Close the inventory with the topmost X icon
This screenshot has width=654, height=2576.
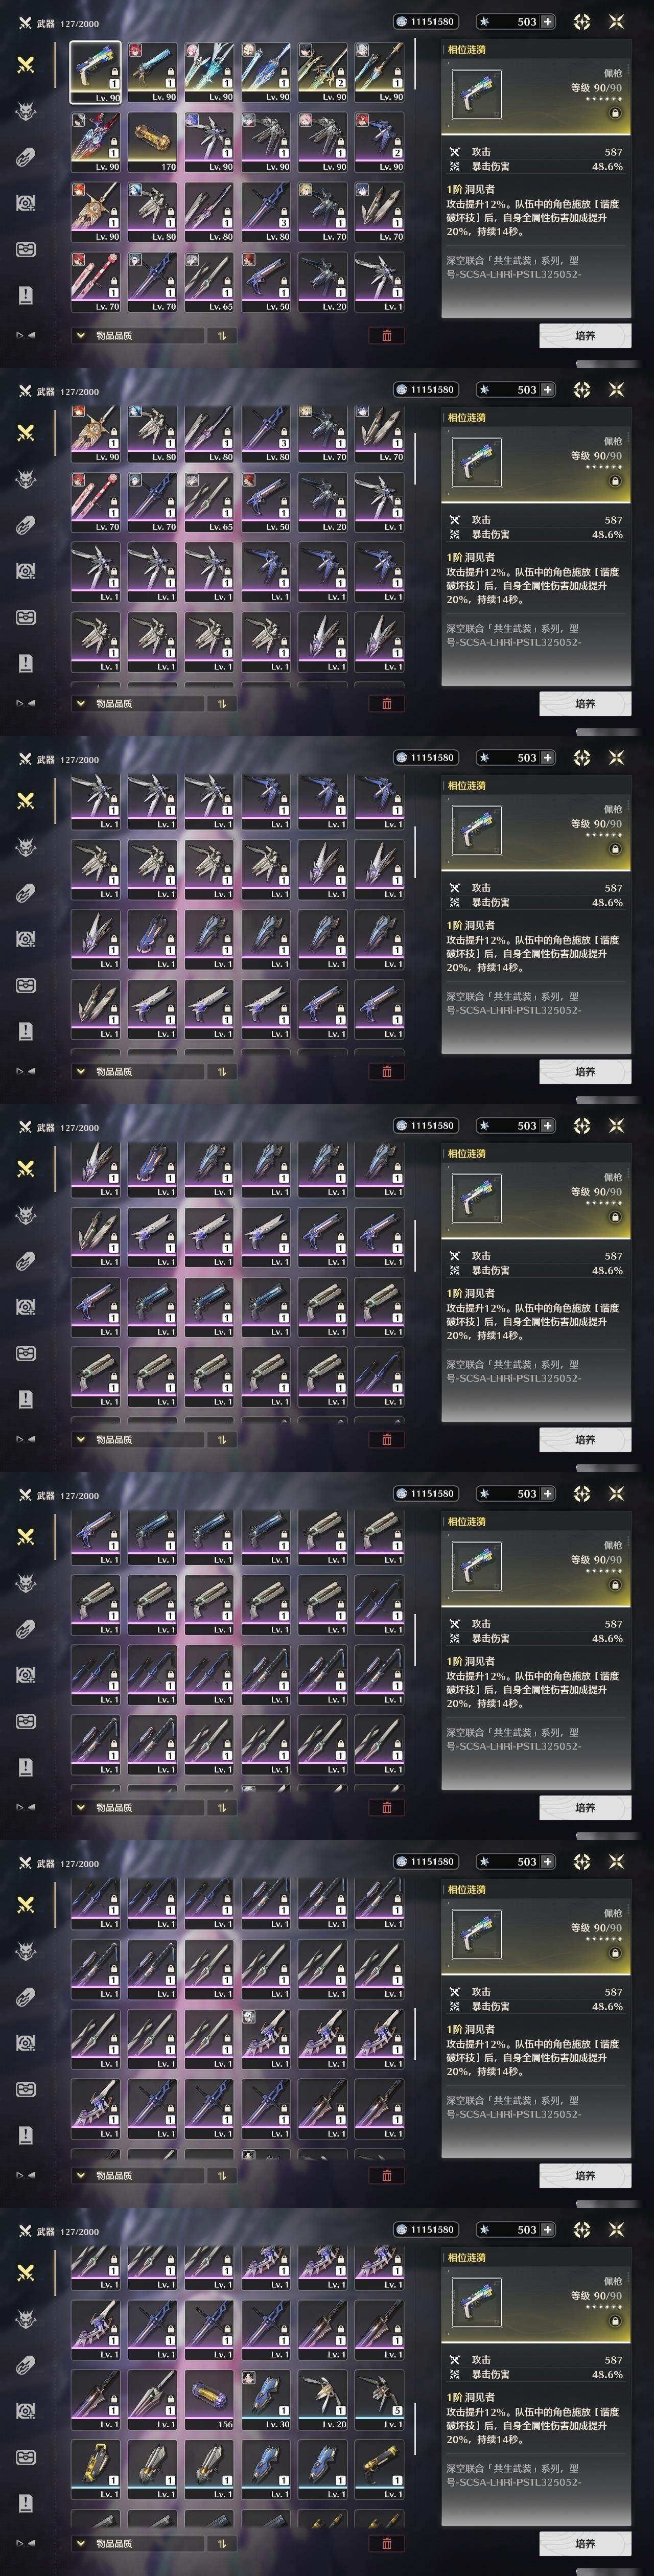click(616, 21)
